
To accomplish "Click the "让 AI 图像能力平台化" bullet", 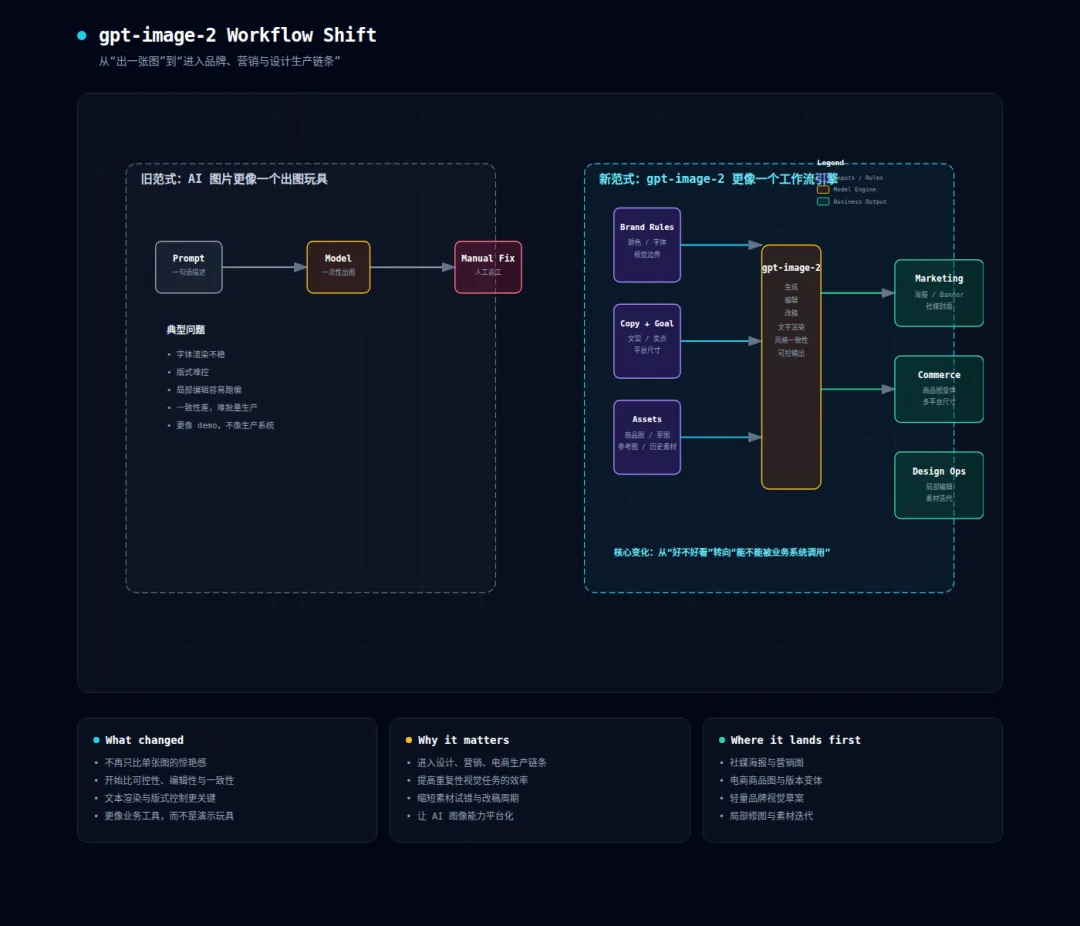I will [465, 816].
